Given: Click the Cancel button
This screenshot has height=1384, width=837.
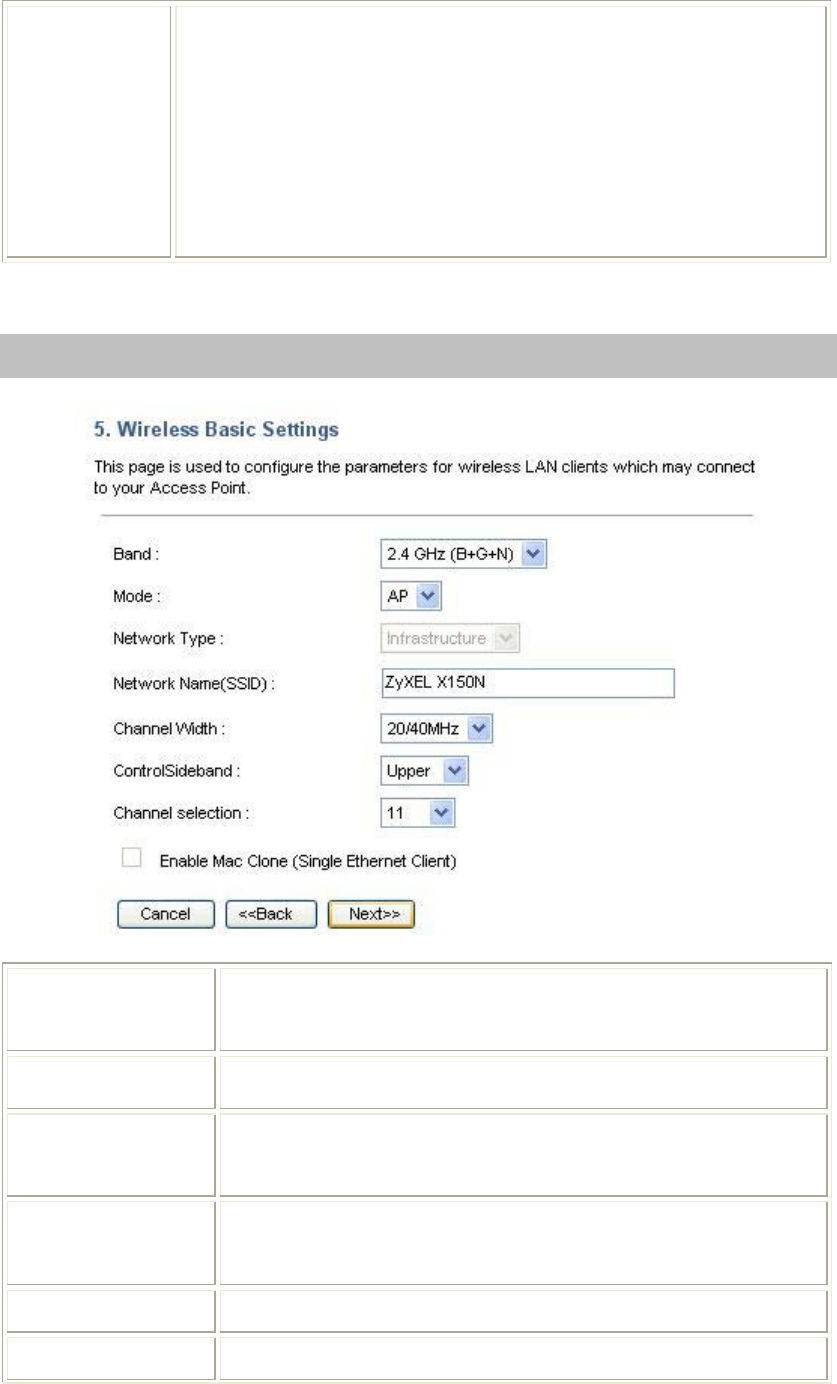Looking at the screenshot, I should pyautogui.click(x=166, y=914).
